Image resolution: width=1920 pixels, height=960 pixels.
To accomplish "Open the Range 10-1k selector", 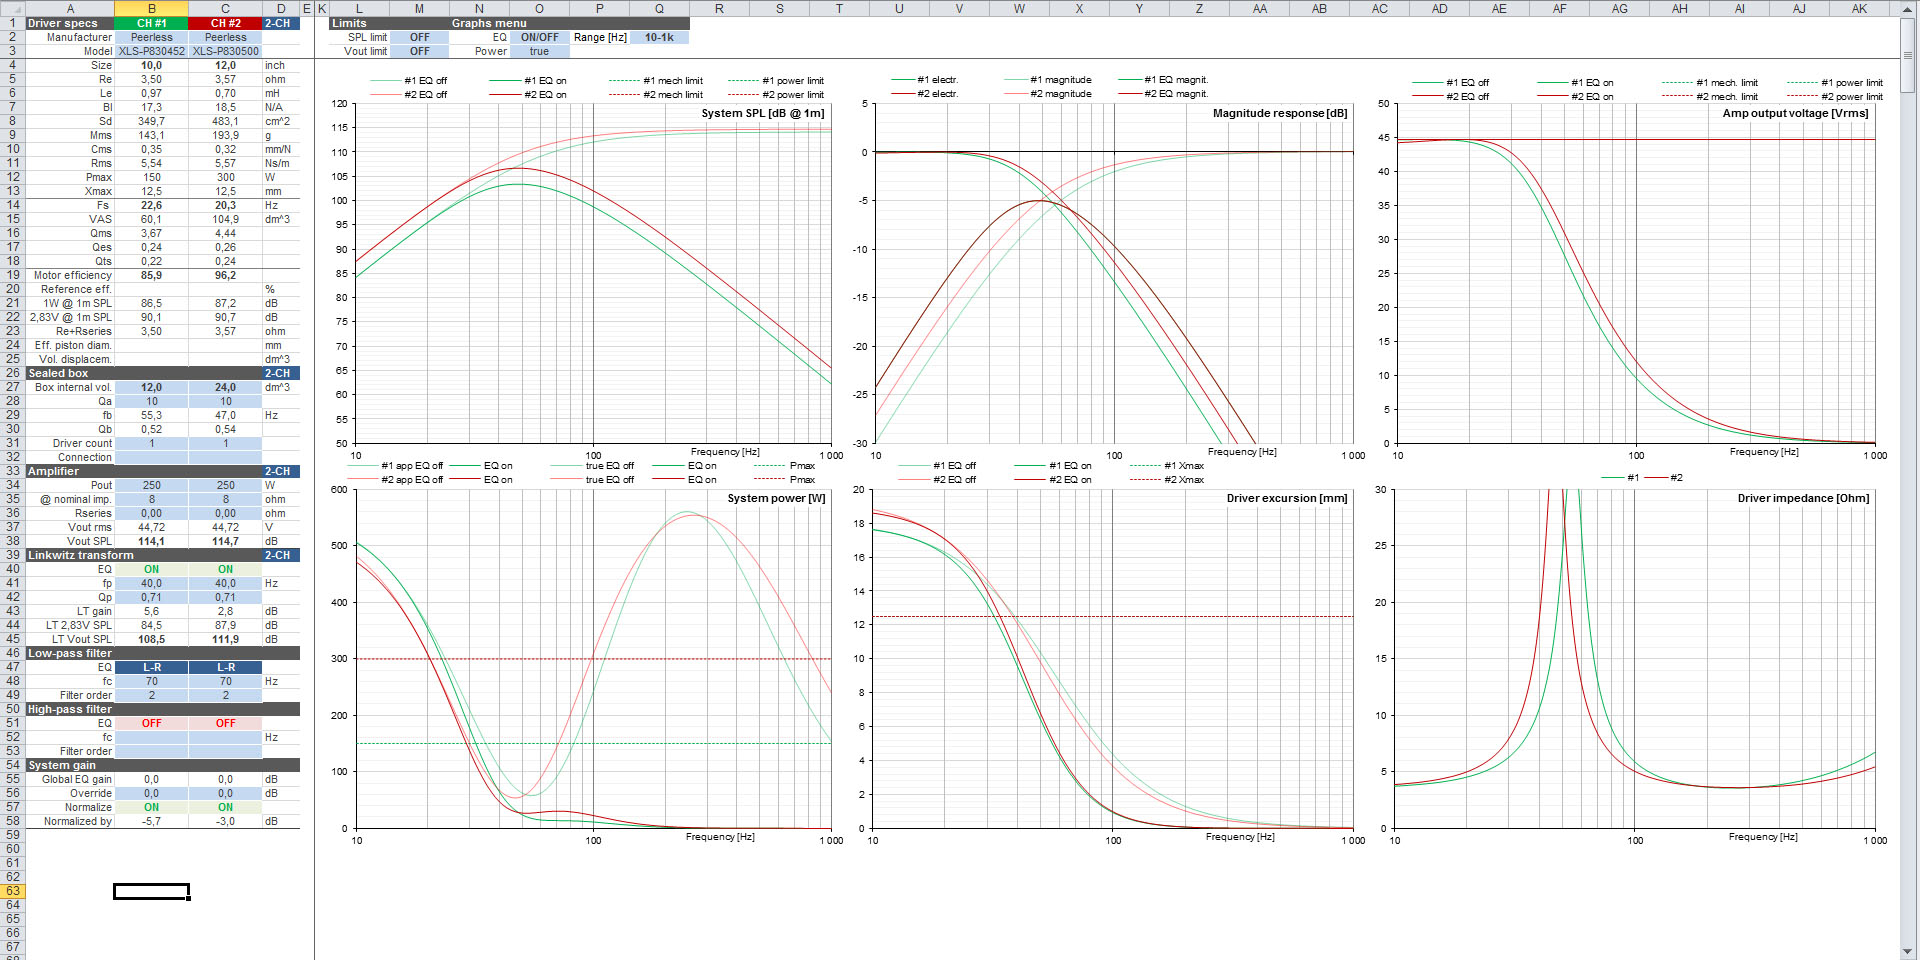I will point(659,37).
